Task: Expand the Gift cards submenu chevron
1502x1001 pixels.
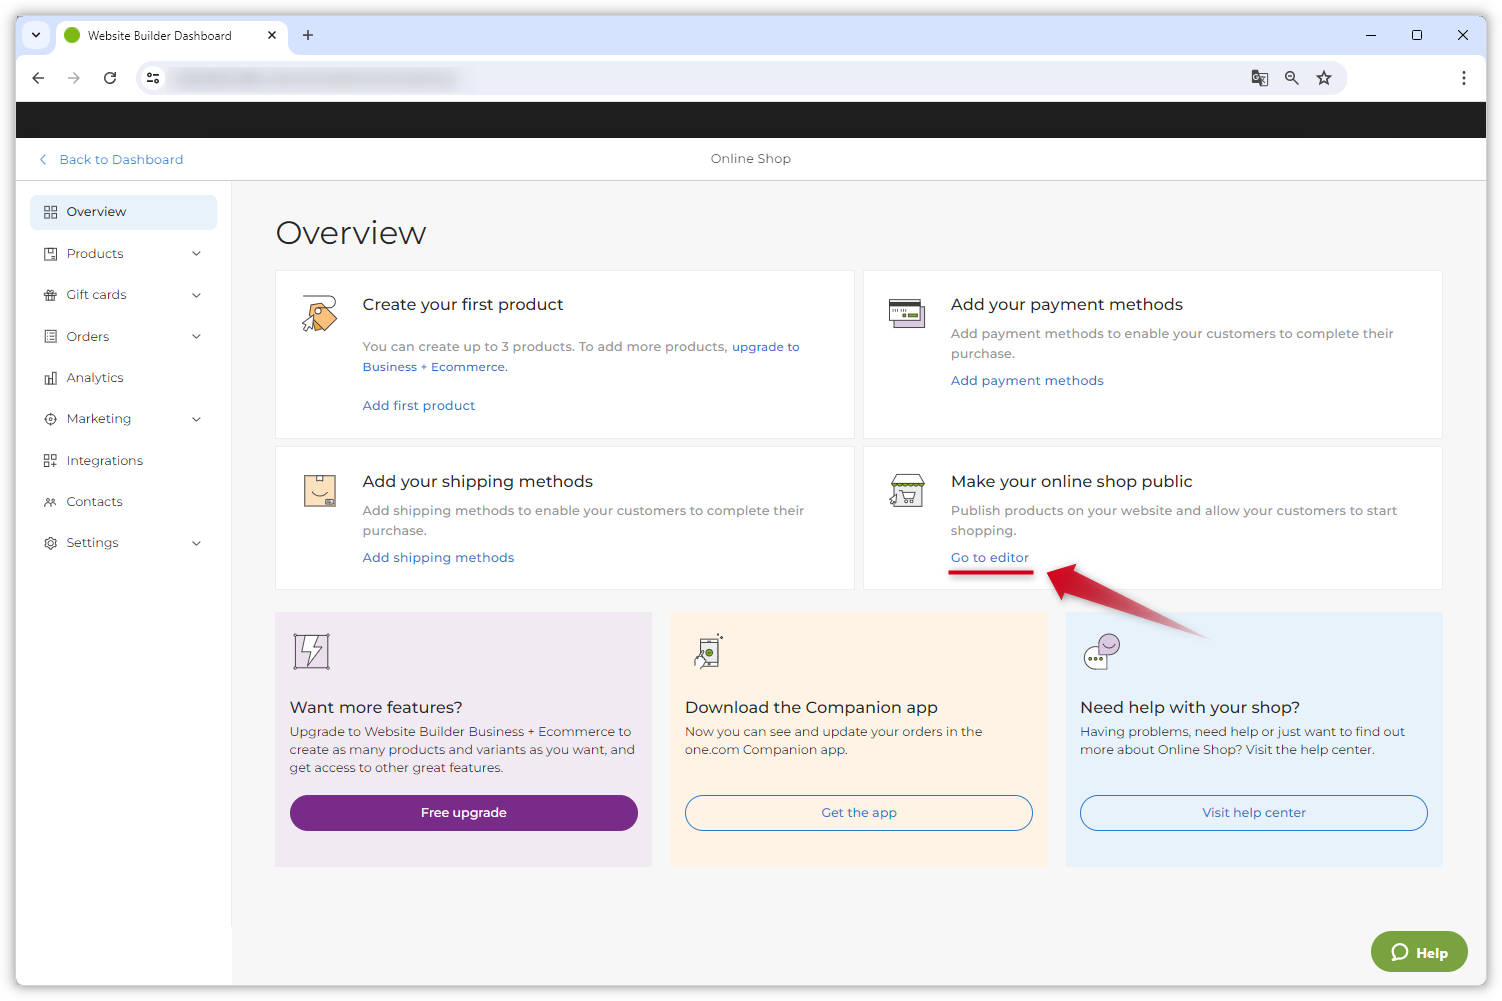Action: 196,295
